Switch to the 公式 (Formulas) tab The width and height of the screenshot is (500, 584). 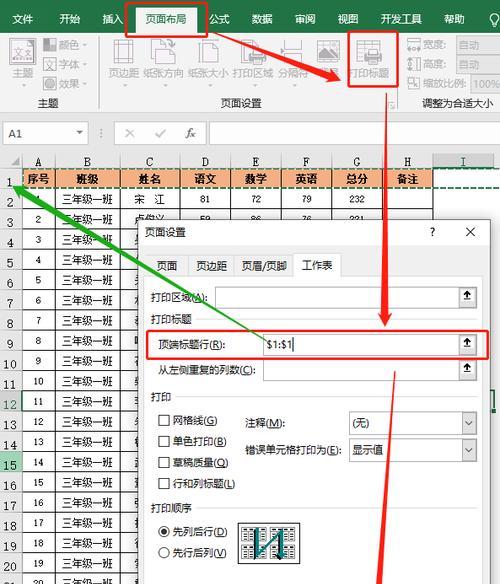[x=219, y=19]
